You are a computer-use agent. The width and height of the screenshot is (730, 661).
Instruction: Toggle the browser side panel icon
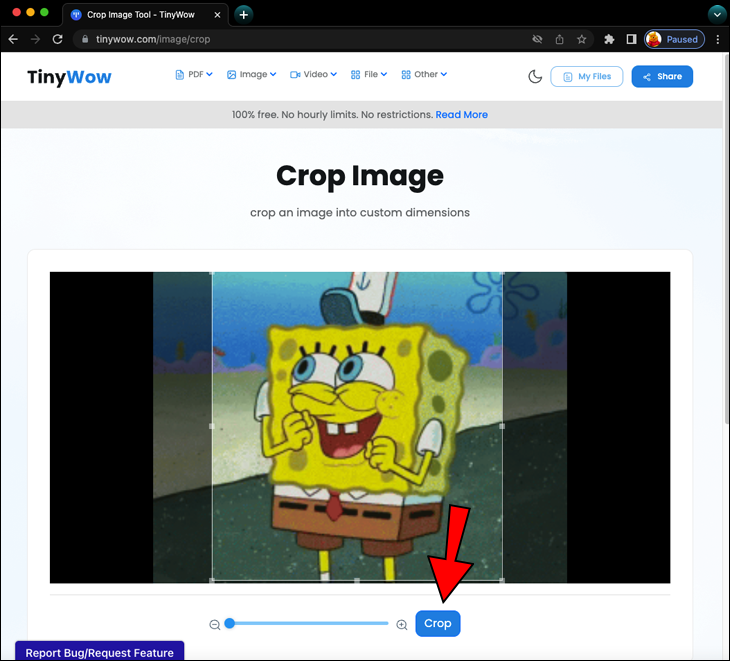click(631, 40)
